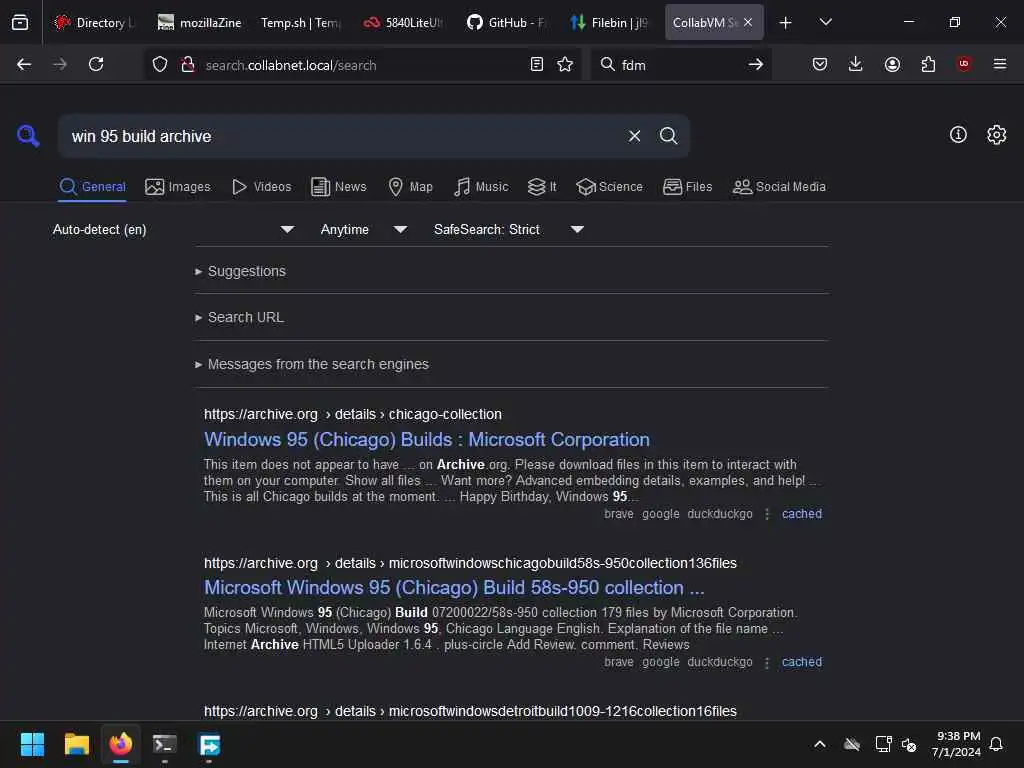Switch to 5840LiteUI tab
The width and height of the screenshot is (1024, 768).
click(403, 22)
